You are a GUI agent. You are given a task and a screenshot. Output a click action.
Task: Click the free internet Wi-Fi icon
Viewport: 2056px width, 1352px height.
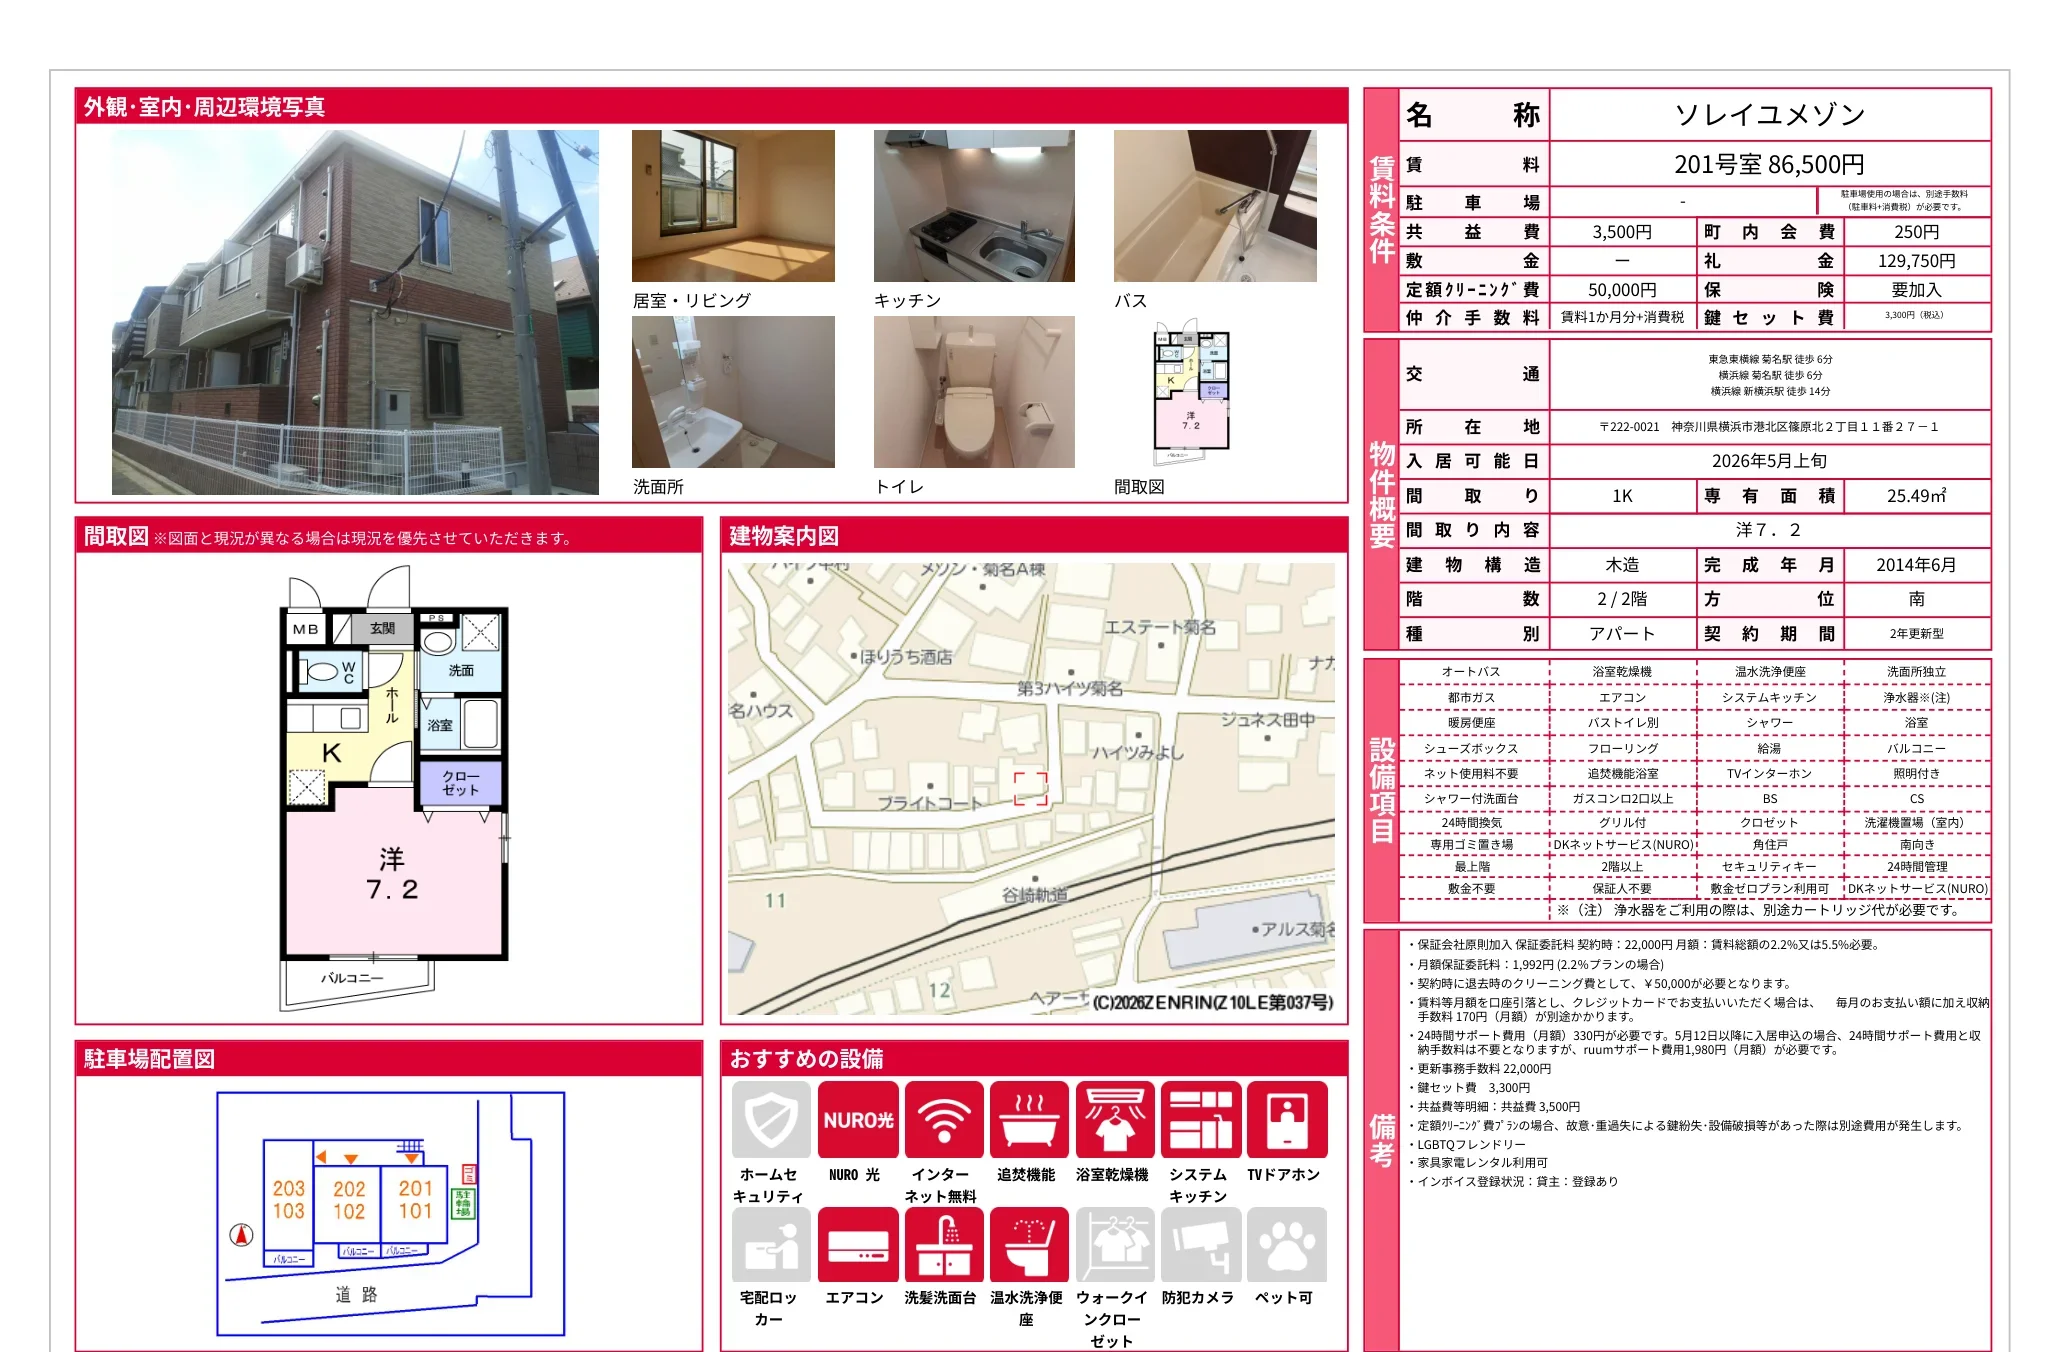click(x=943, y=1119)
